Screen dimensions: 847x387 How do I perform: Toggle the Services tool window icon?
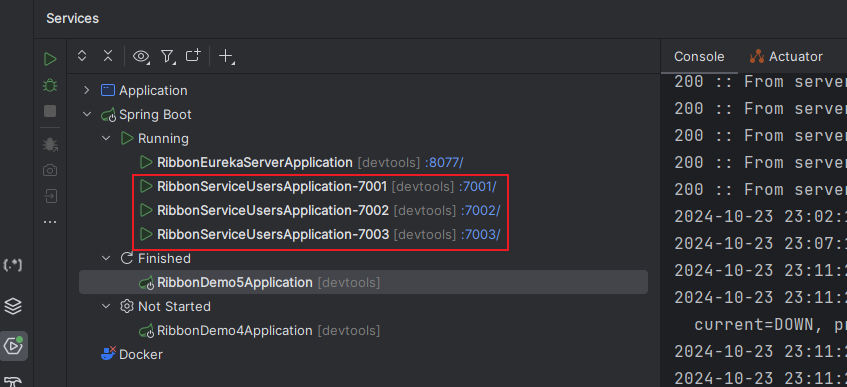click(14, 346)
